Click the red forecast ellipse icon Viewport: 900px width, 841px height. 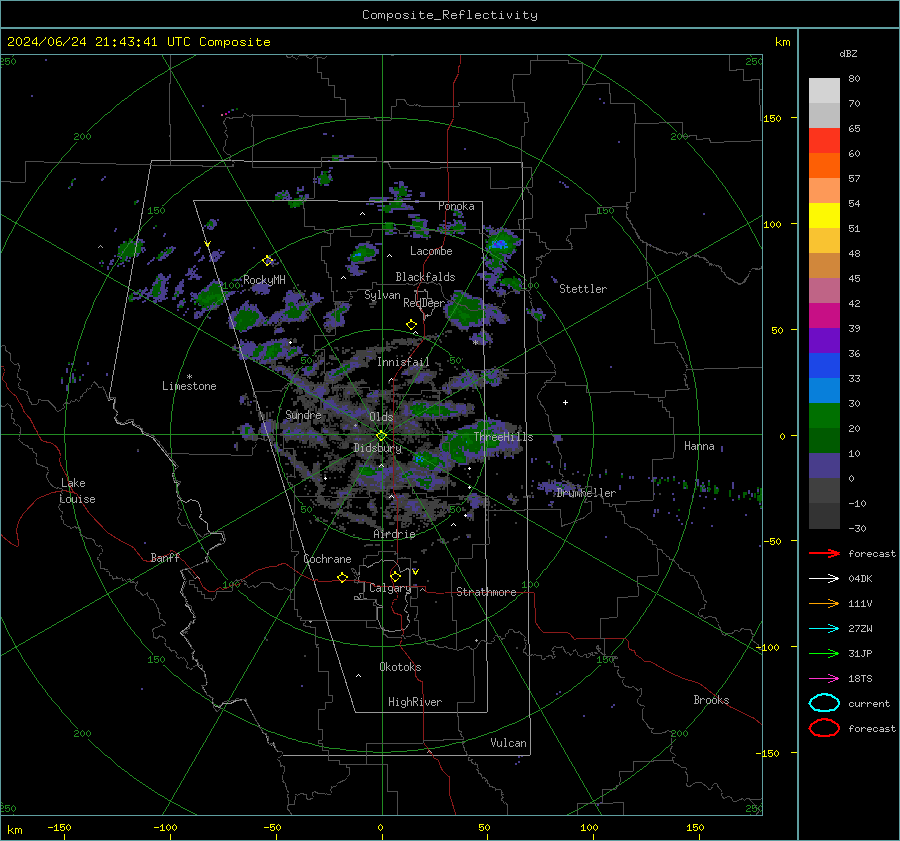pos(824,728)
